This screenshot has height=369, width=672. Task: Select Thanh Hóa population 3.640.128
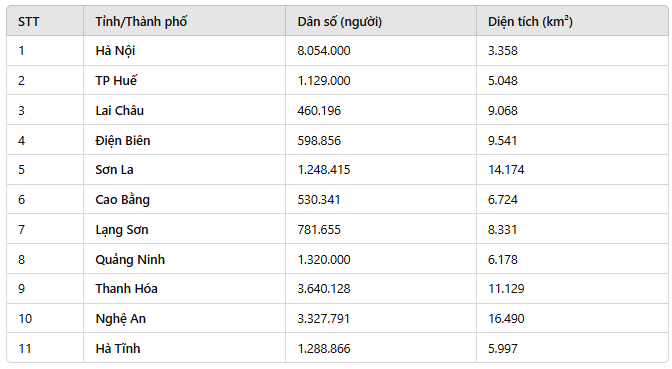coord(324,289)
